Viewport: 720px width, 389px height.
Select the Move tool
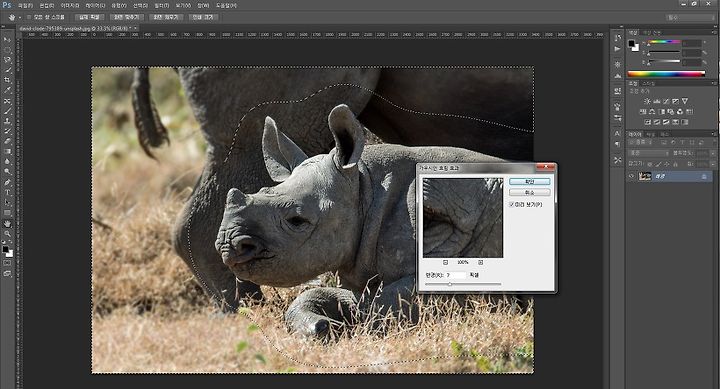[x=7, y=39]
